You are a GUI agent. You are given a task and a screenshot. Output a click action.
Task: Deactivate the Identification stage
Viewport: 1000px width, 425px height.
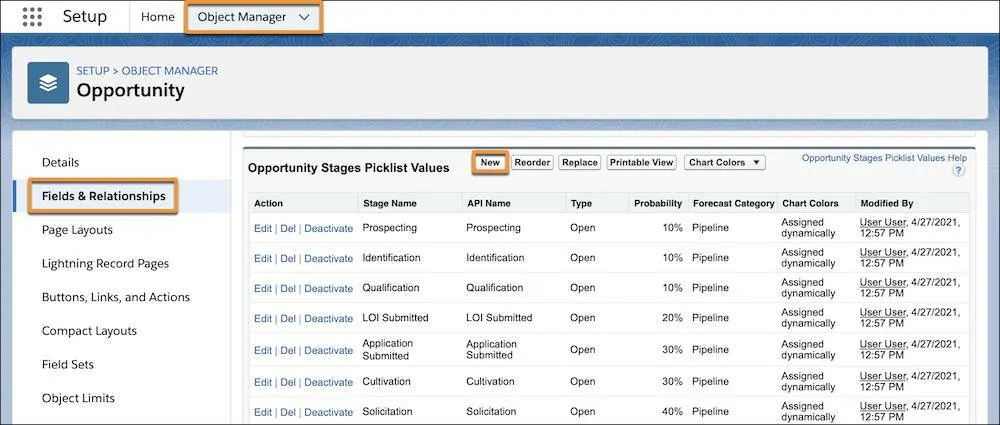328,258
